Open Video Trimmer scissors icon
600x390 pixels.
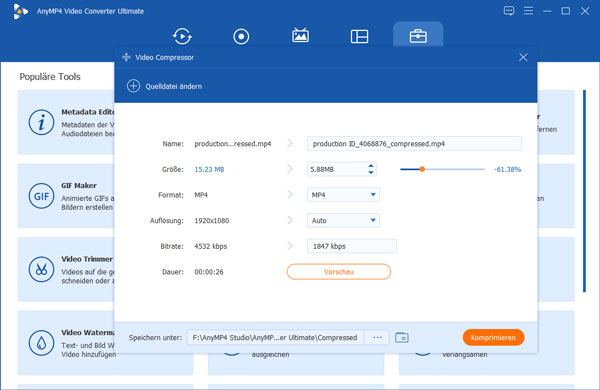41,269
